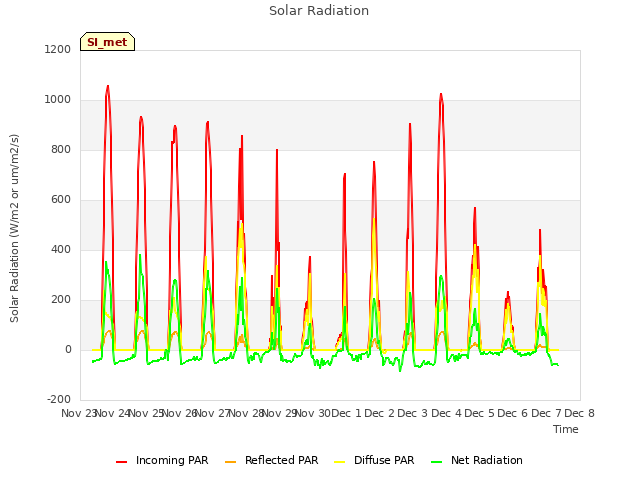
Task: Click the green Net Radiation legend swatch
Action: point(437,462)
